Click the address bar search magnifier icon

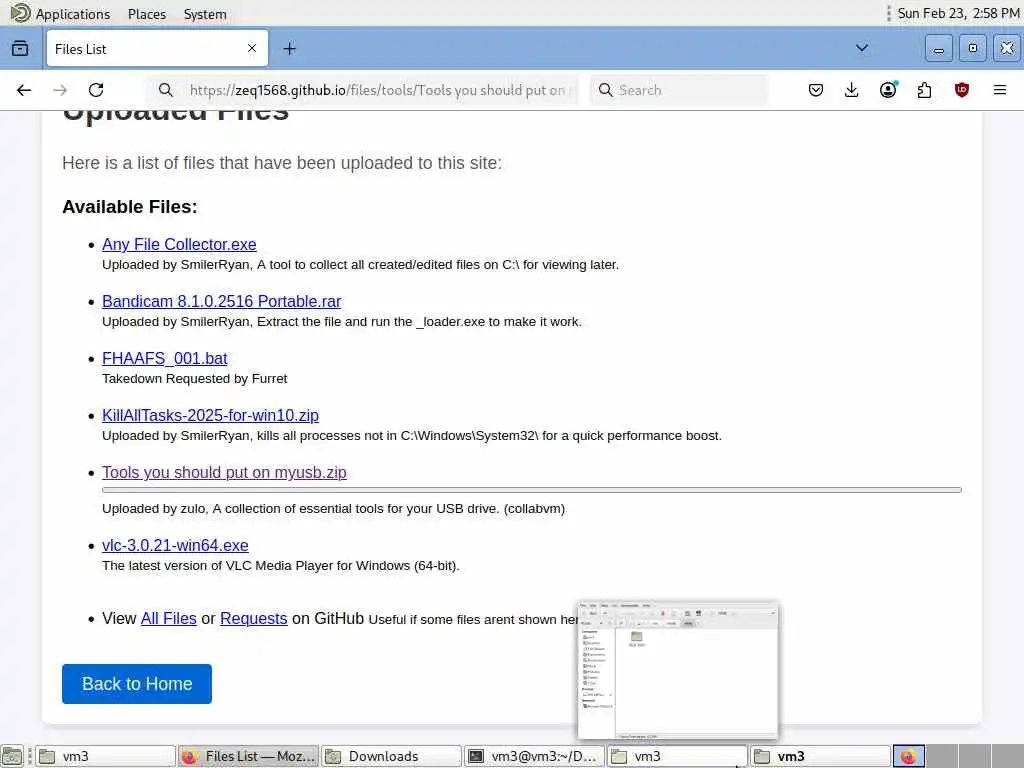point(166,90)
